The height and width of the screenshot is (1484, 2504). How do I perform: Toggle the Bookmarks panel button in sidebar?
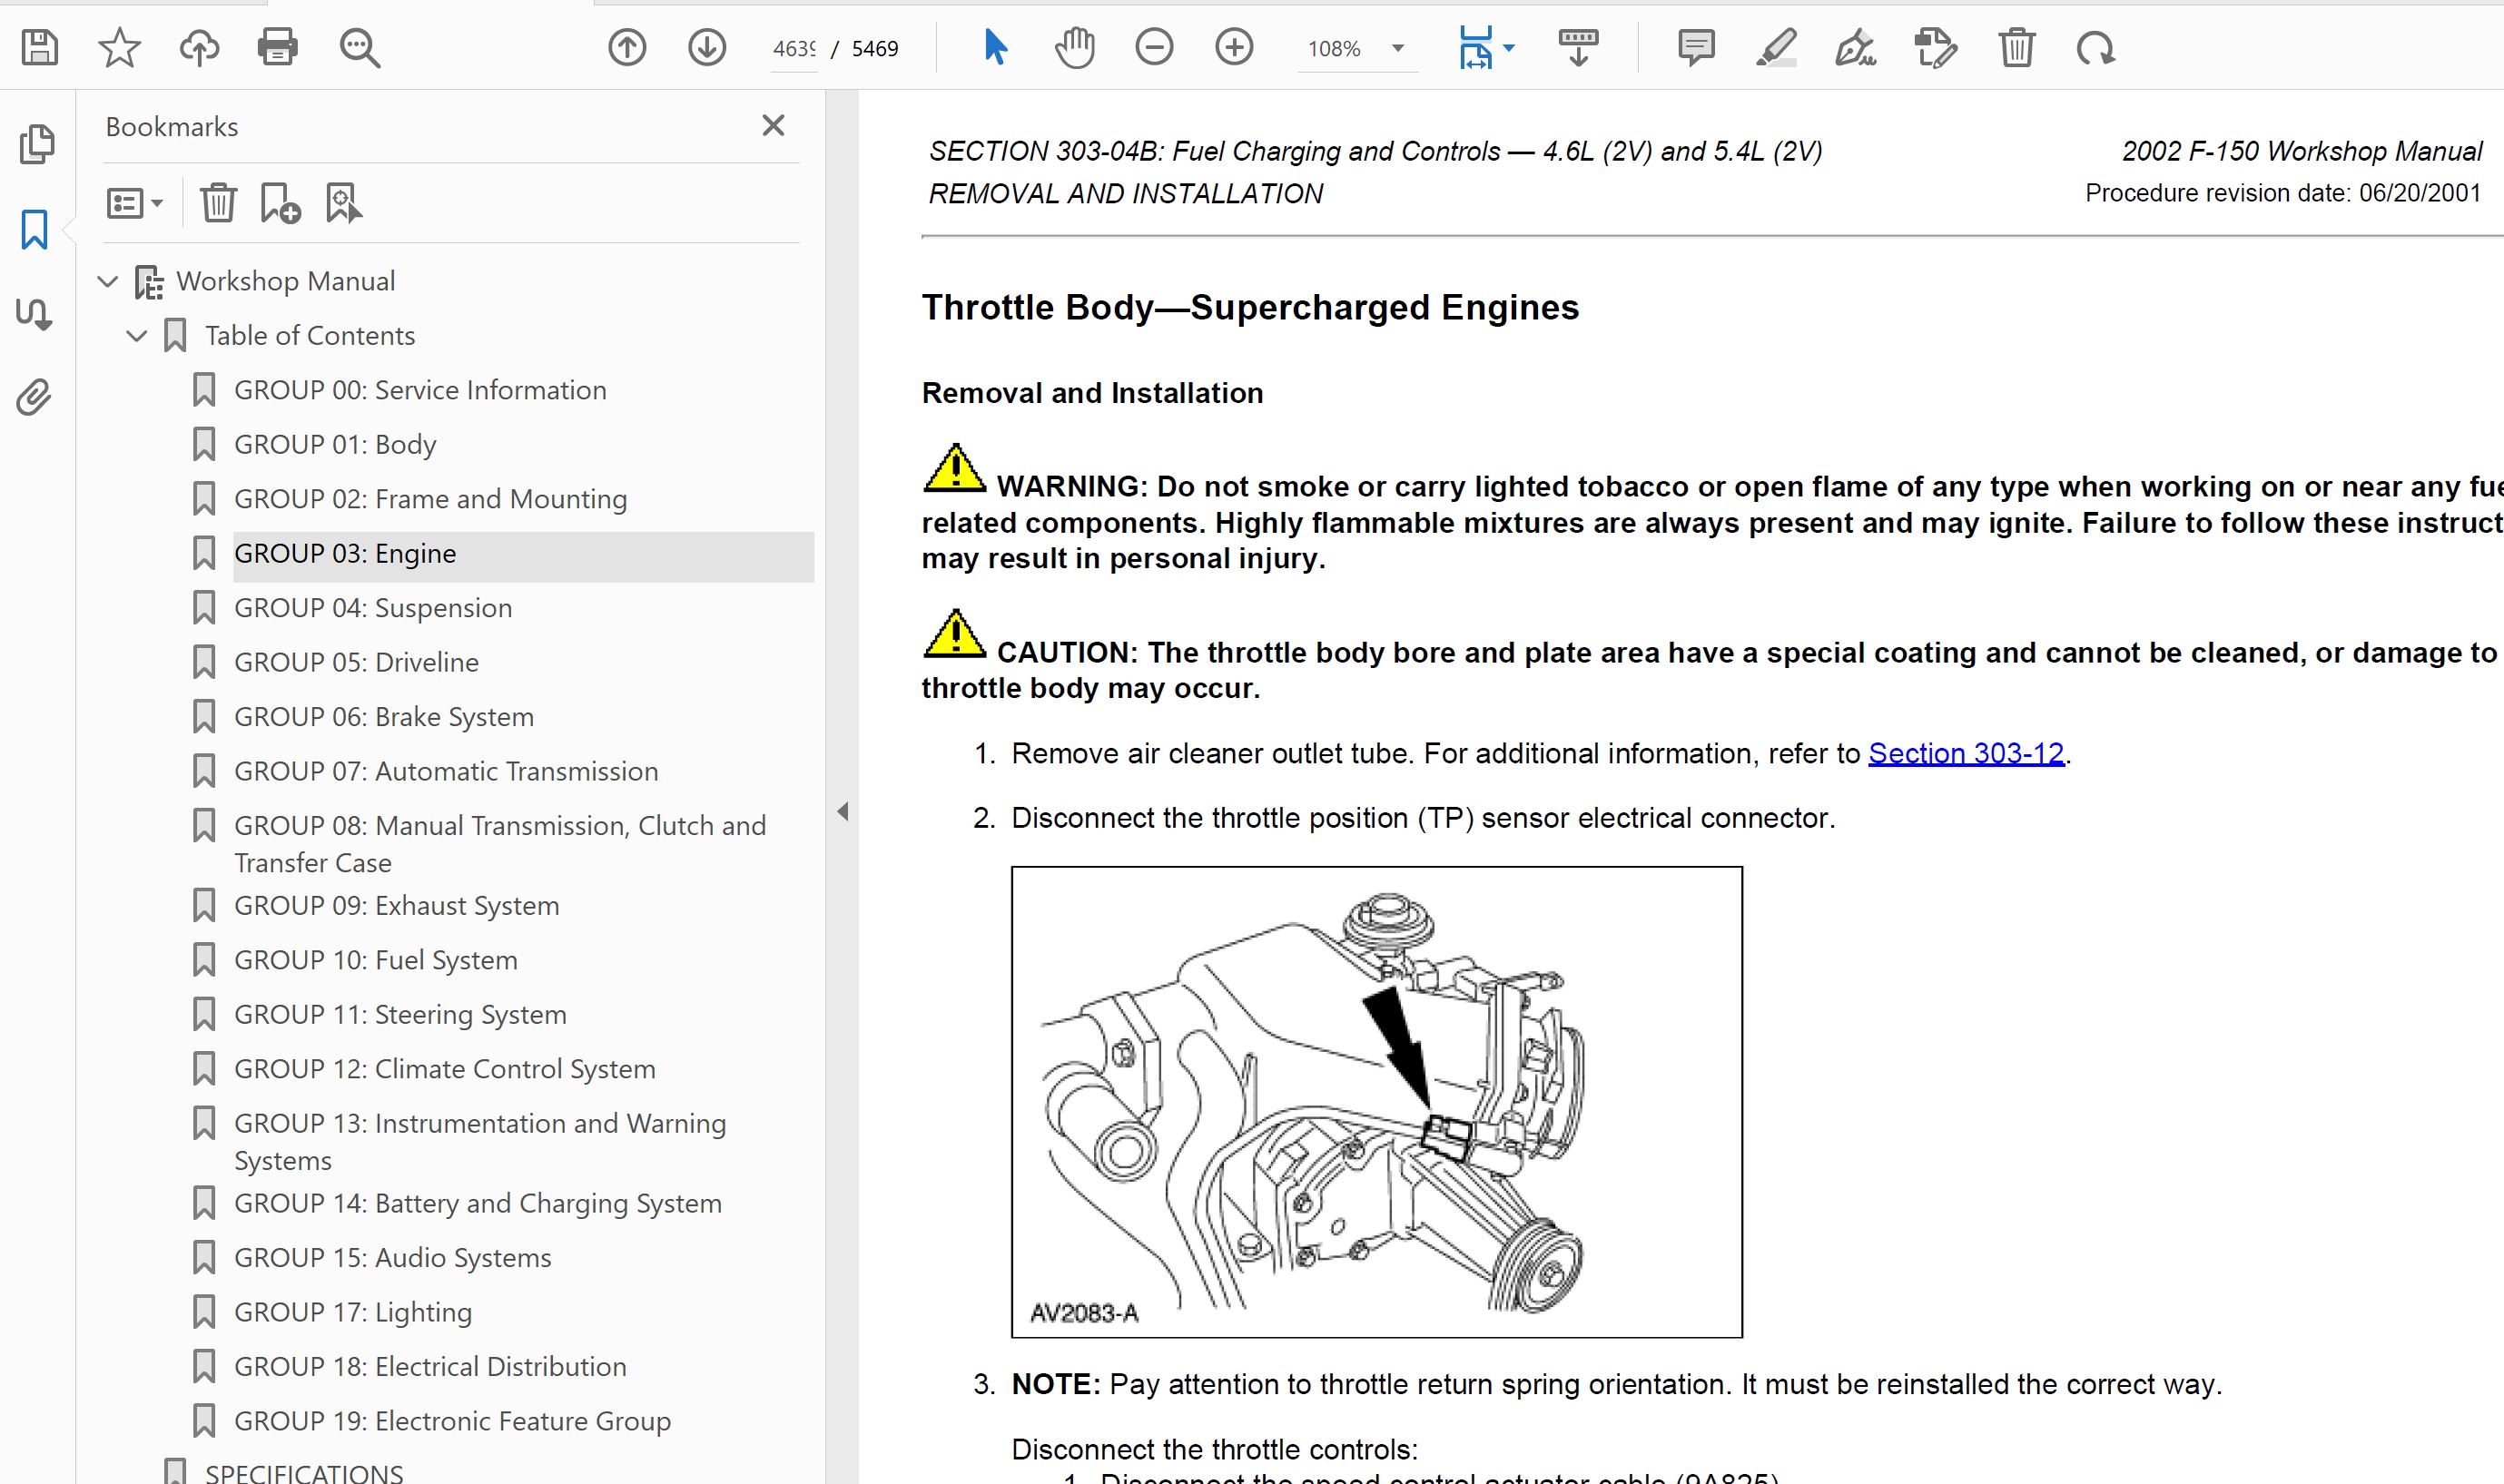coord(34,229)
